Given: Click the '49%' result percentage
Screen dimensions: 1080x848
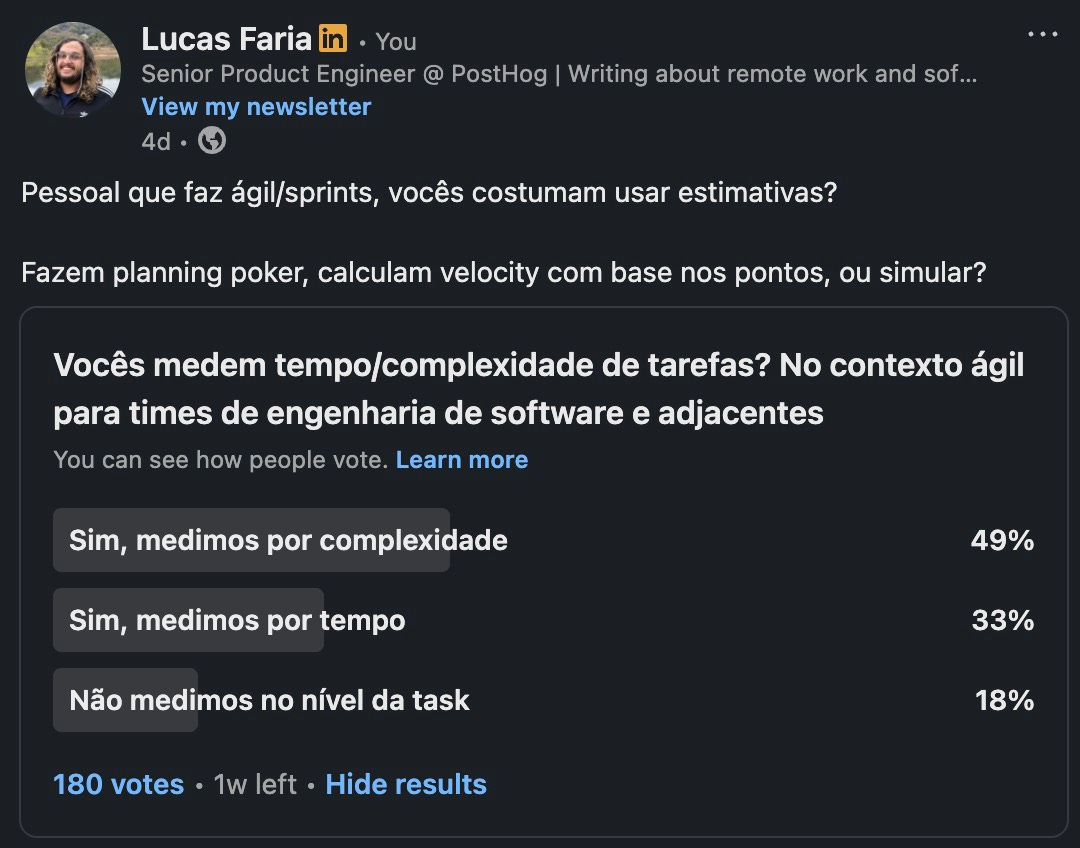Looking at the screenshot, I should point(1003,540).
